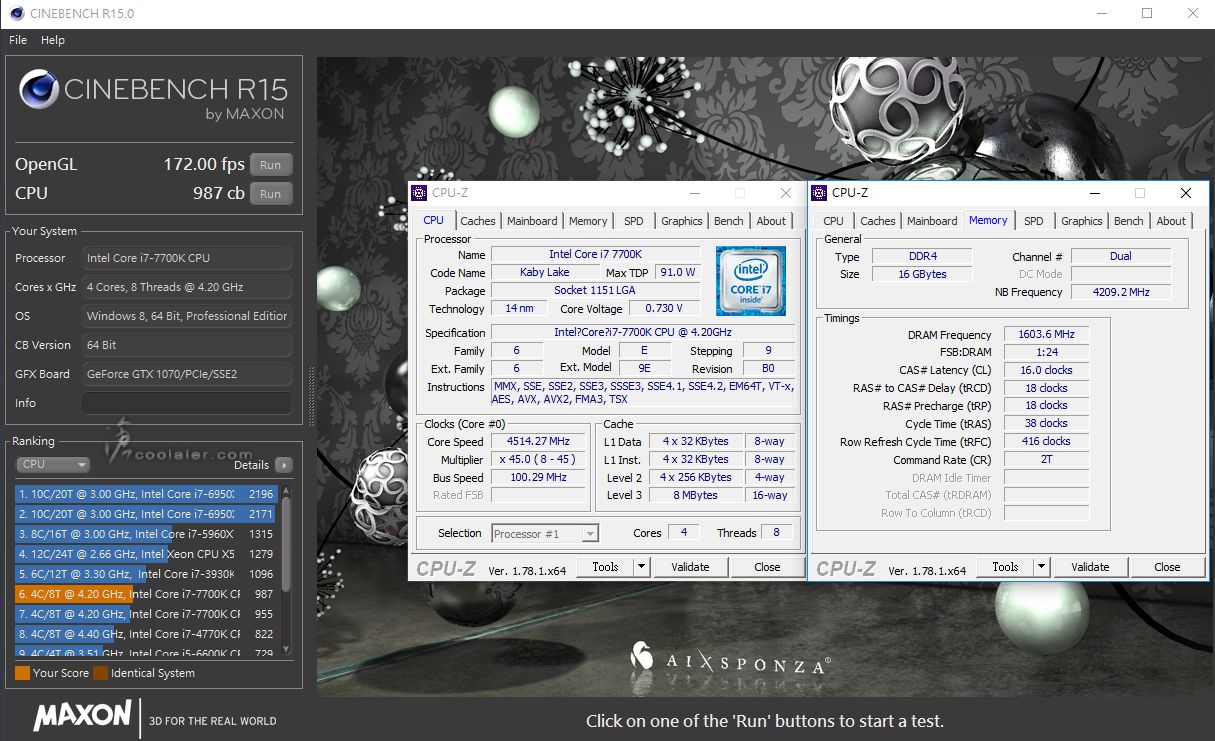Switch to Mainboard tab in CPU-Z CPU window
Screen dimensions: 1215x741
[x=532, y=221]
